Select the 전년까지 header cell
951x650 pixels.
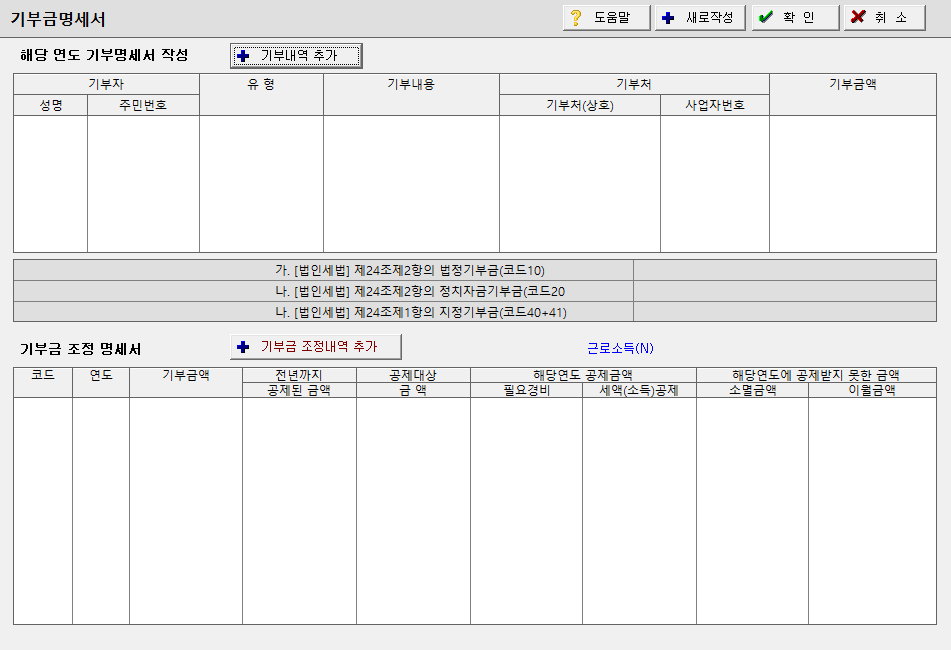tap(299, 375)
